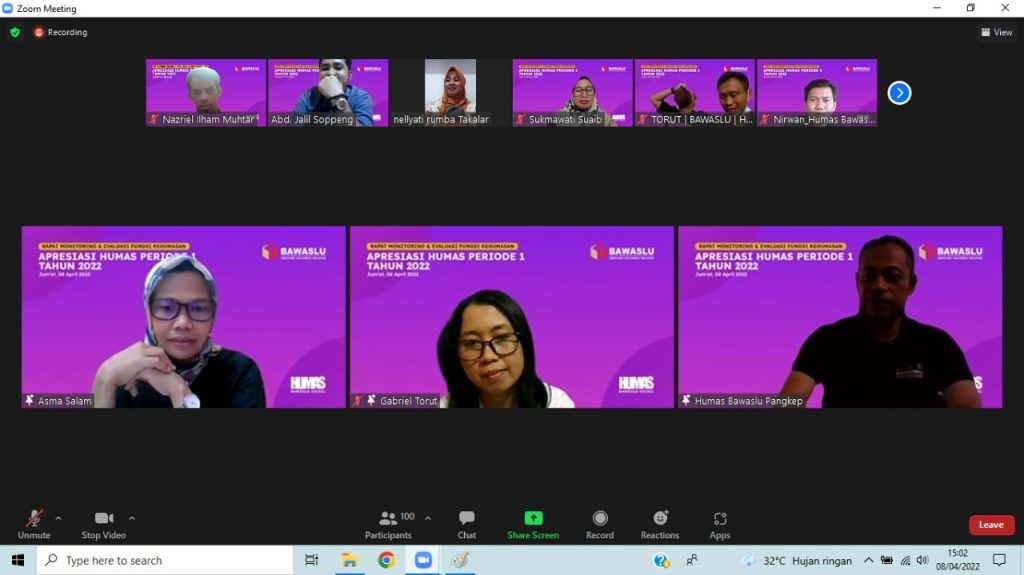Screen dimensions: 1024x575
Task: Click muted mic icon on Sukmawati Suaib
Action: (520, 119)
